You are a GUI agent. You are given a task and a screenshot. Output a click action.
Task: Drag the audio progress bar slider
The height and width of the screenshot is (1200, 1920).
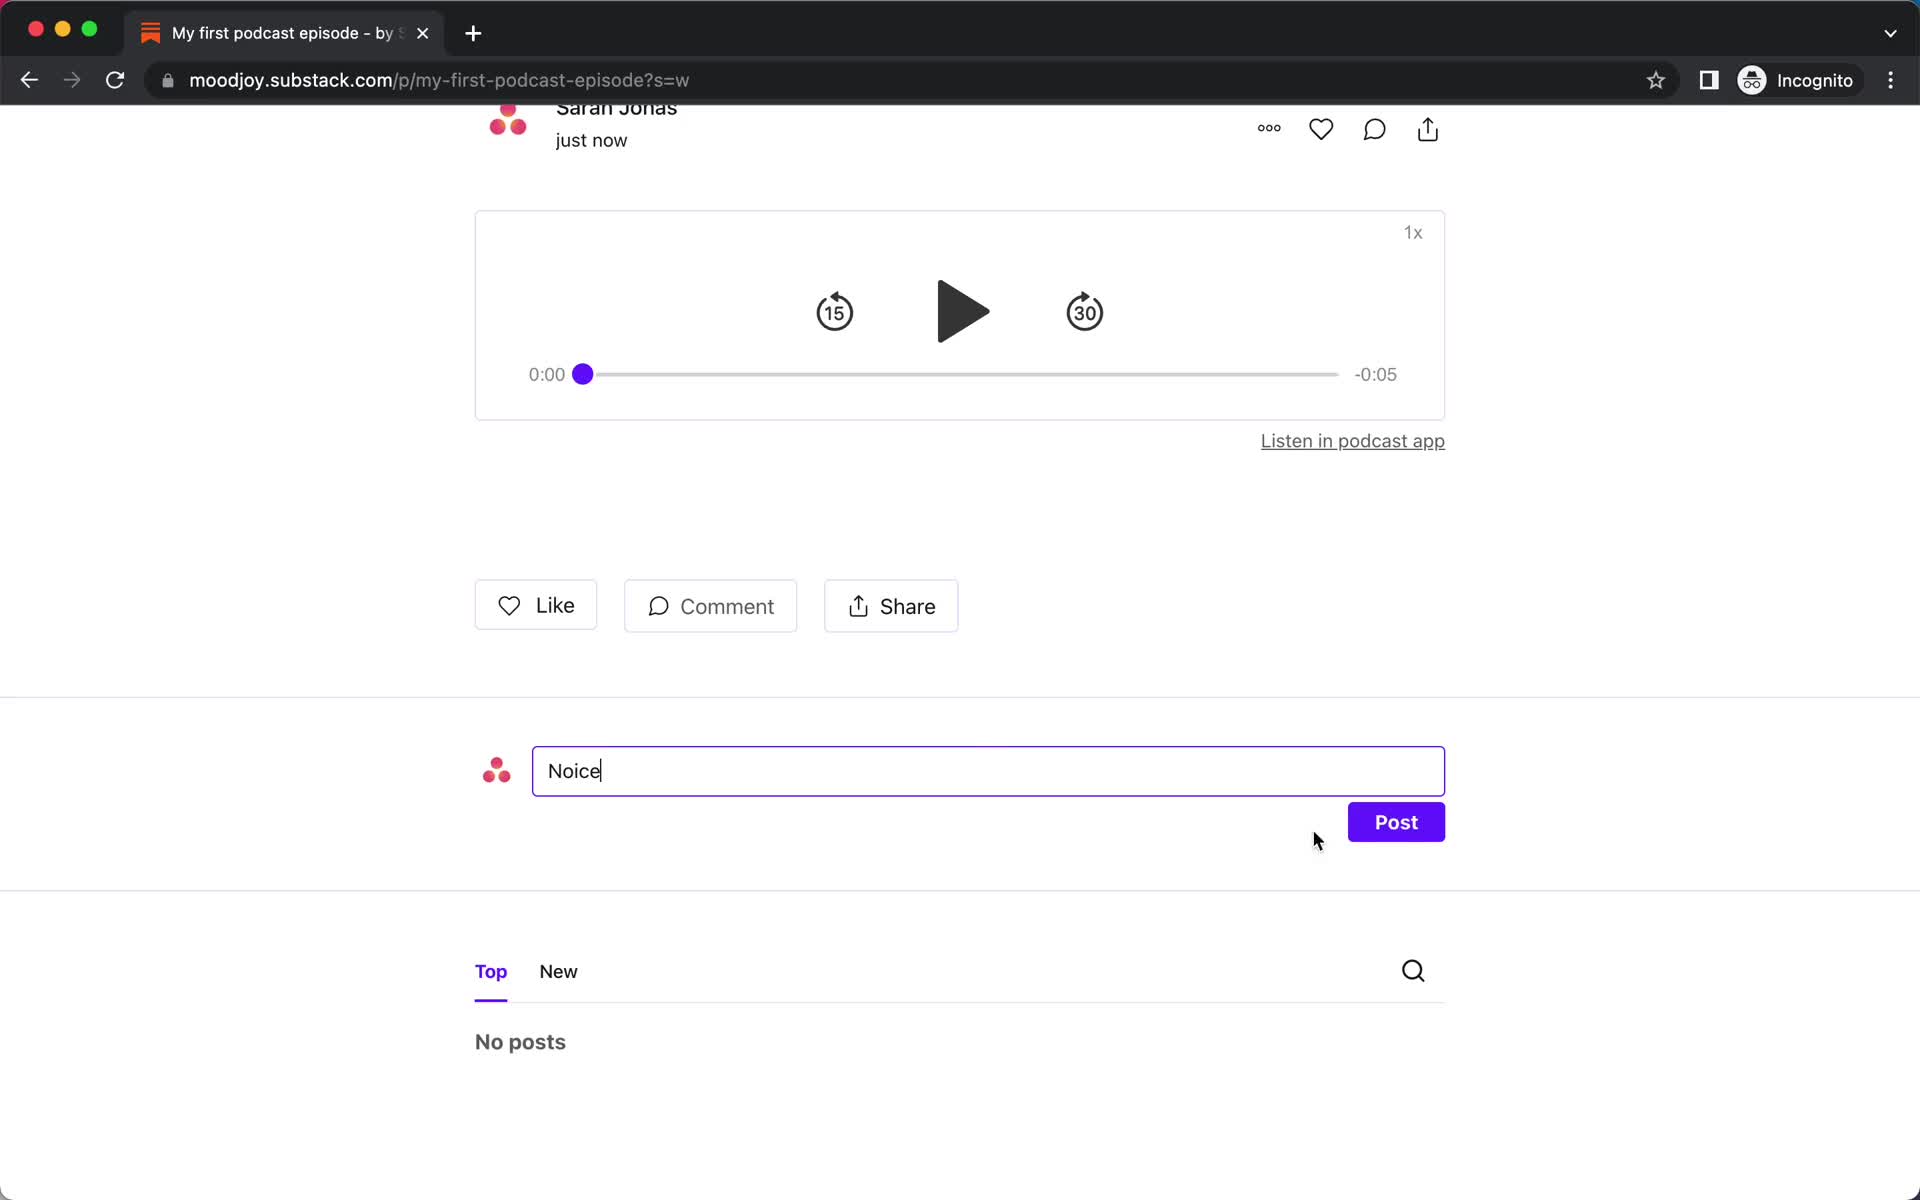point(582,373)
